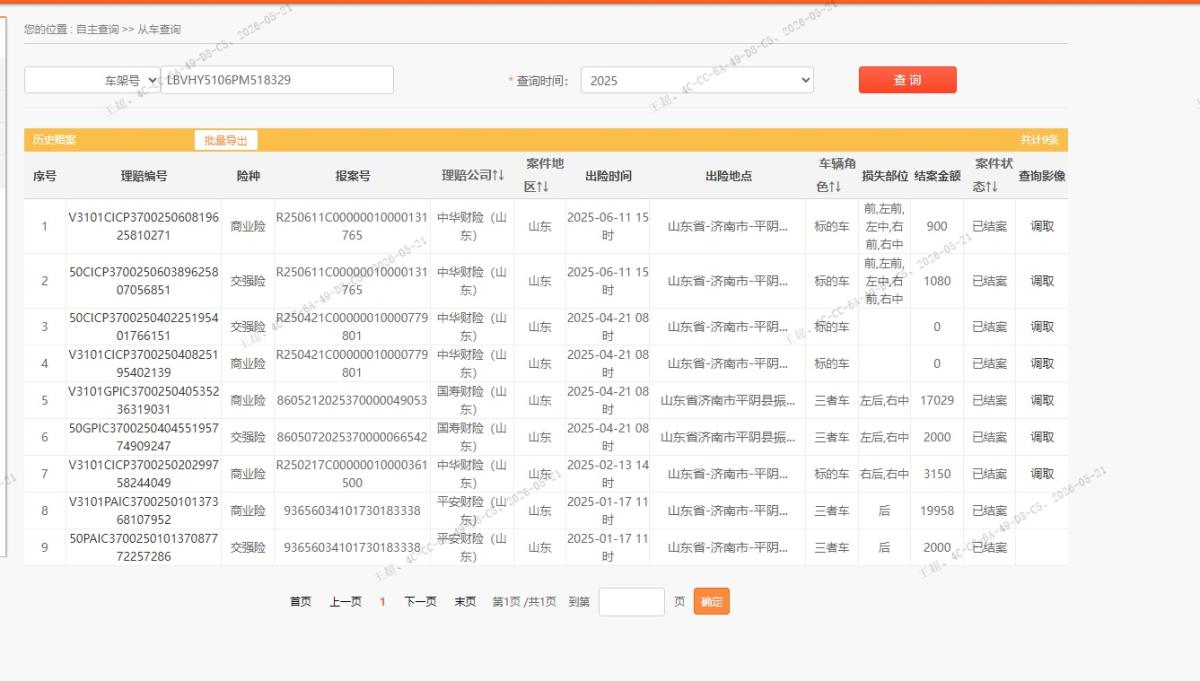Click claim number V3101GPIC370025040535236319031
Image resolution: width=1200 pixels, height=681 pixels.
pyautogui.click(x=144, y=400)
